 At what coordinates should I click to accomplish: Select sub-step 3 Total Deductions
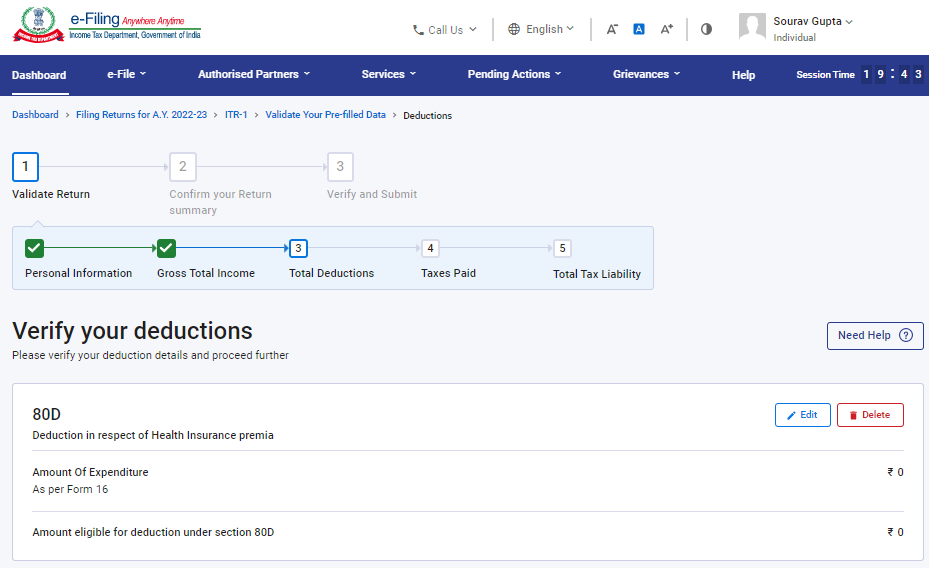[x=298, y=248]
